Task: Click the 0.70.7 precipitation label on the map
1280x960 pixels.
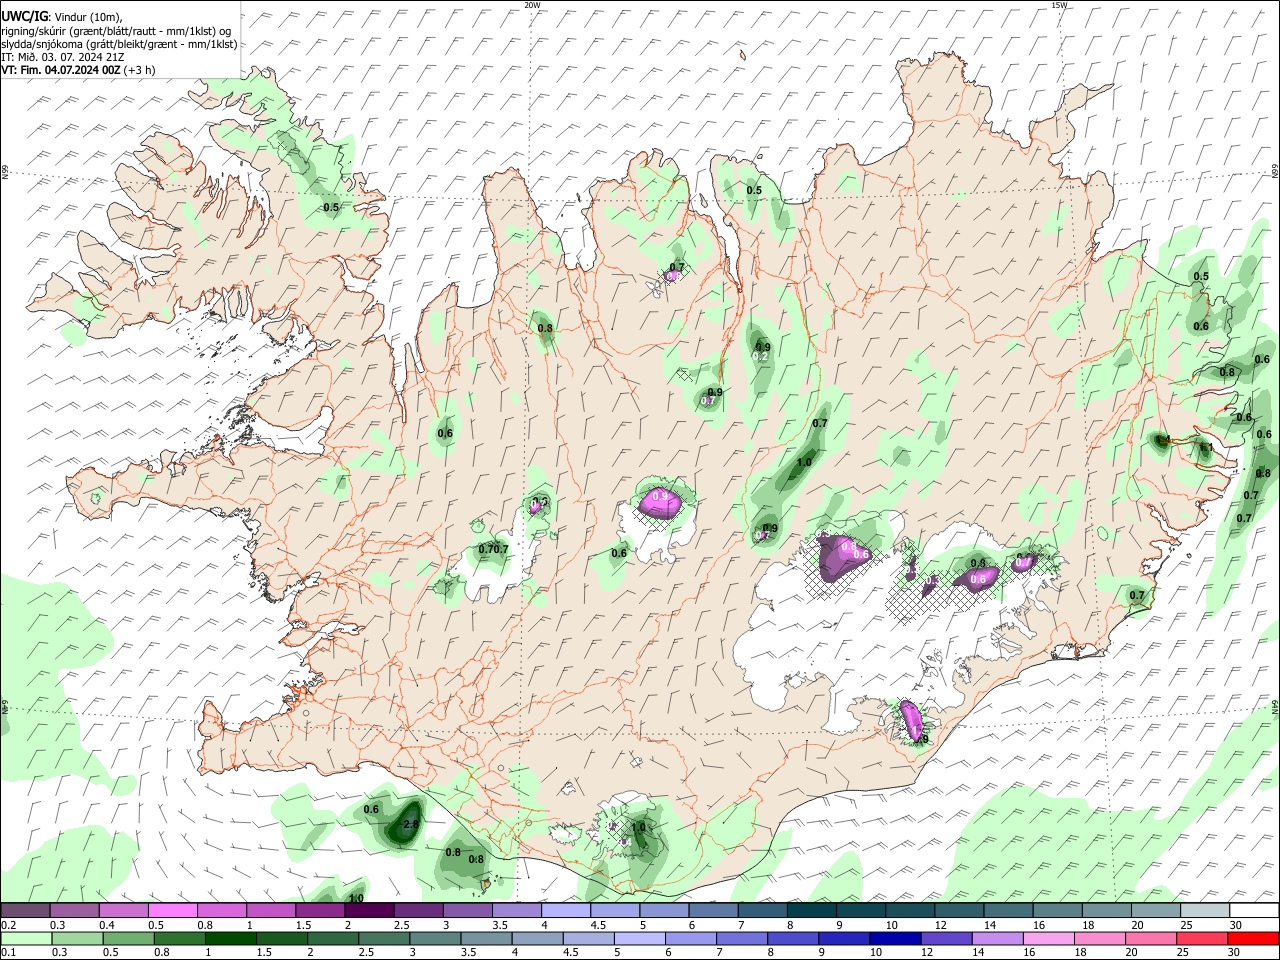Action: coord(494,549)
